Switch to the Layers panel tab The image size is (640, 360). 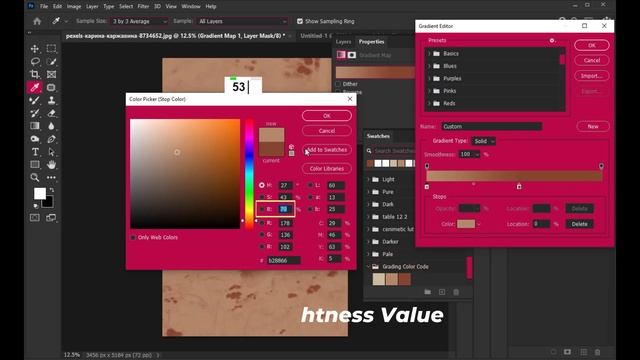click(343, 42)
